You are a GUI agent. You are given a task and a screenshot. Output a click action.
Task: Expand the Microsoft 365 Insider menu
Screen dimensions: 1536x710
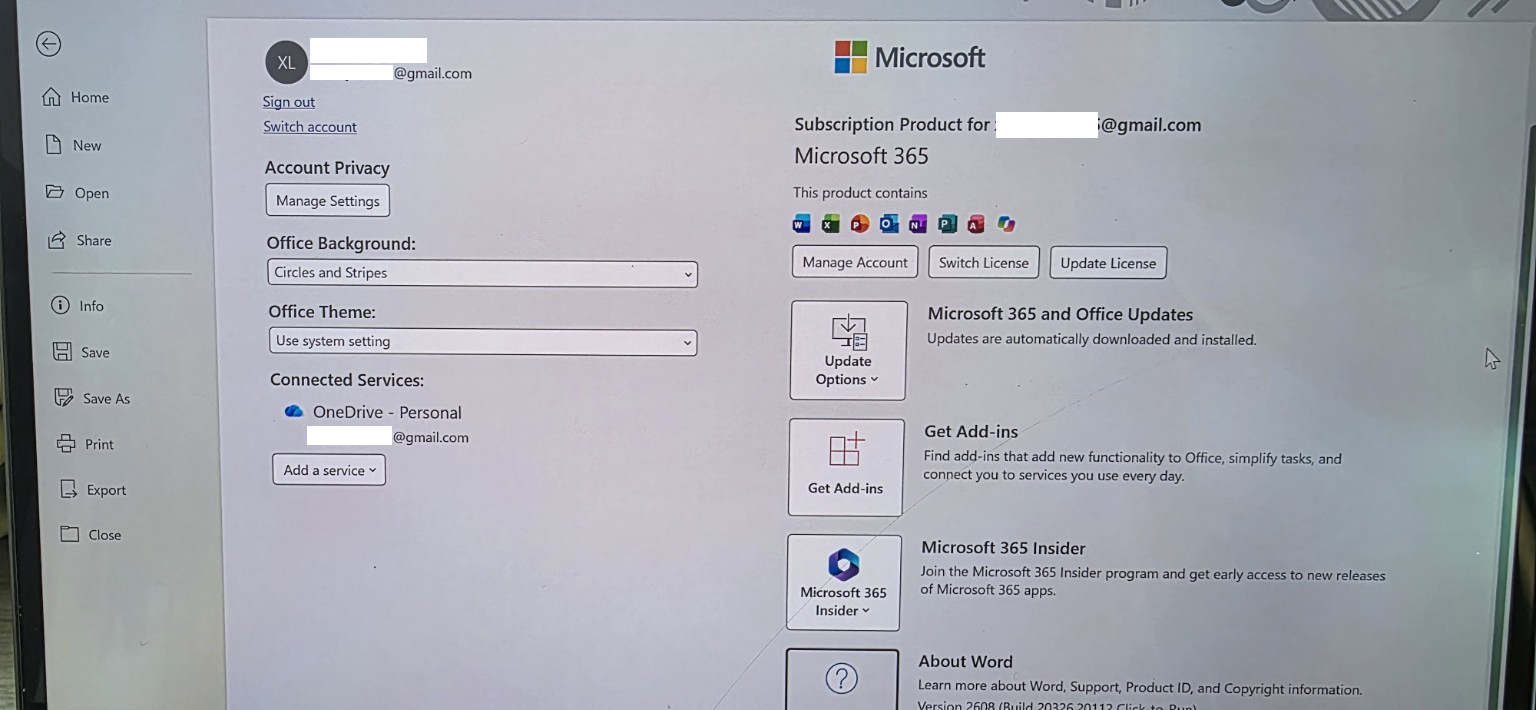pyautogui.click(x=844, y=582)
